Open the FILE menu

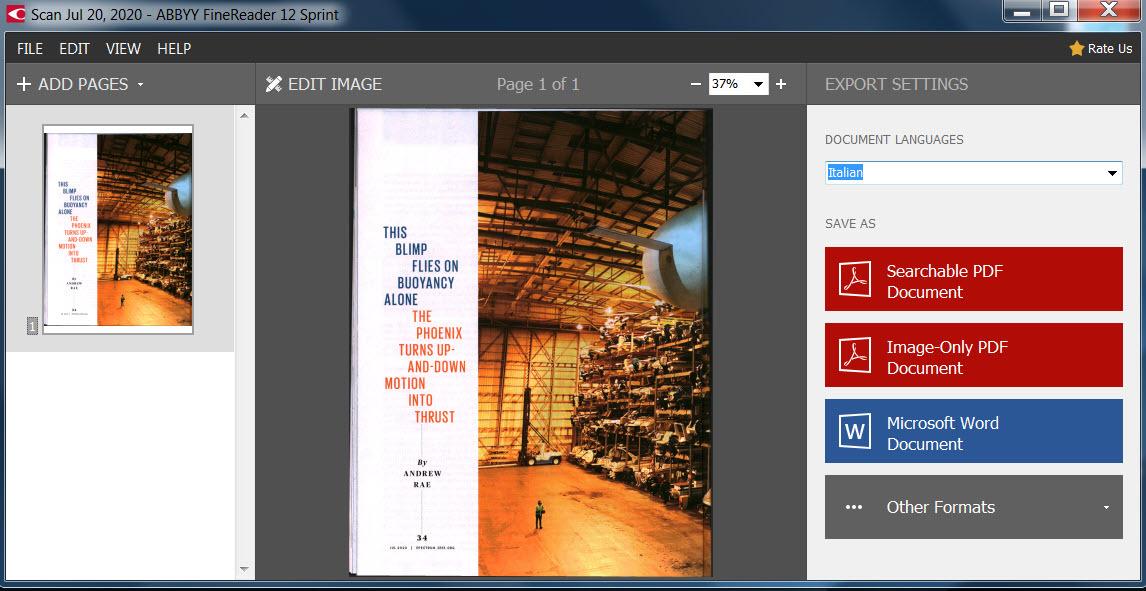pyautogui.click(x=30, y=48)
